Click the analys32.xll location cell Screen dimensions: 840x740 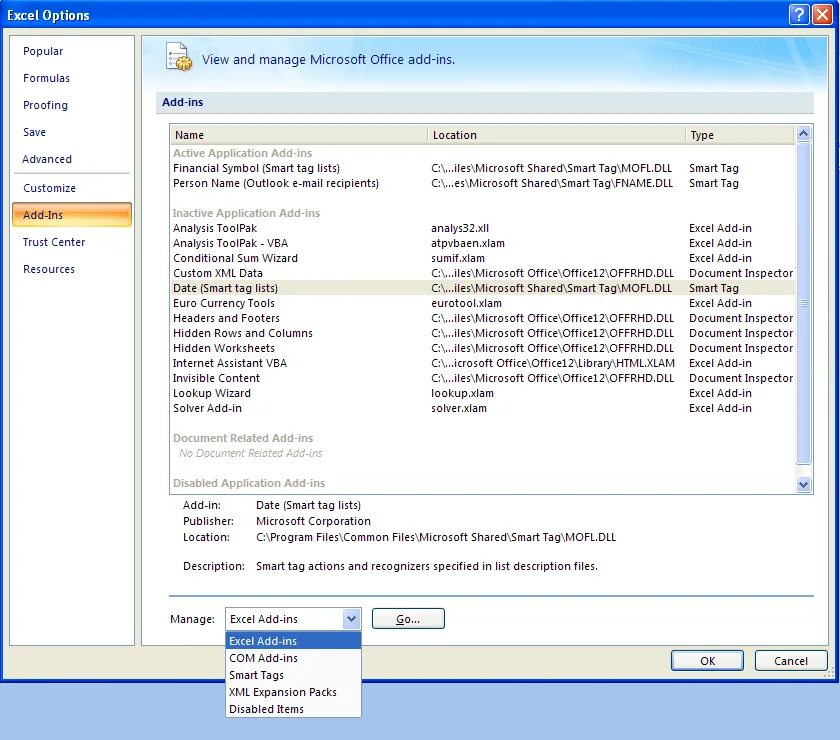click(460, 228)
